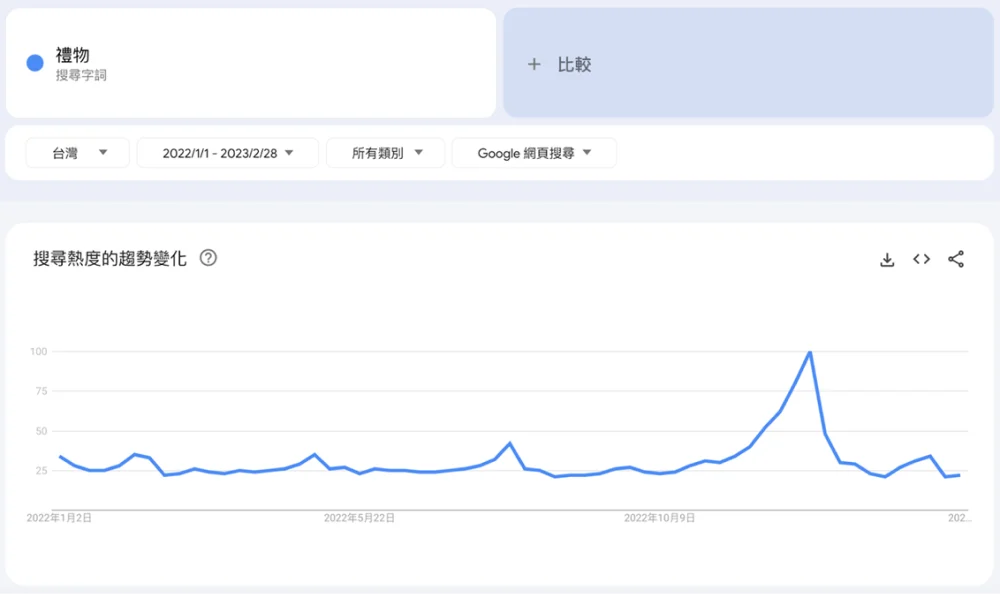1000x594 pixels.
Task: Open the 所有類別 category dropdown
Action: point(385,153)
